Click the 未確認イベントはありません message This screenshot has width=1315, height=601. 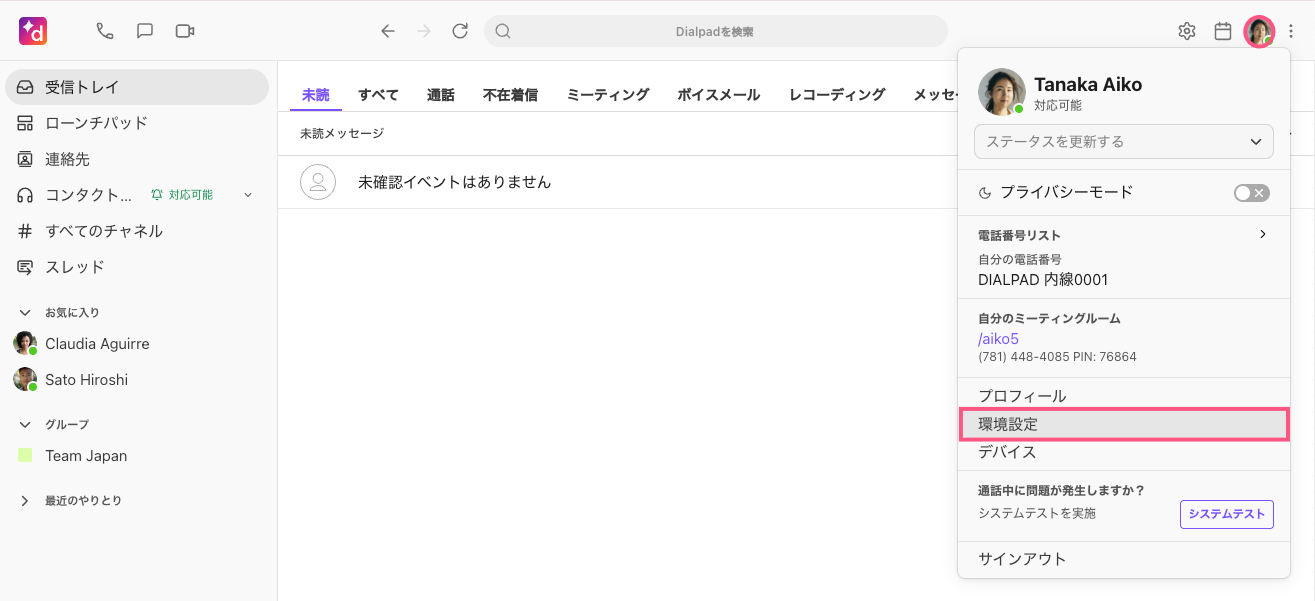pyautogui.click(x=455, y=182)
